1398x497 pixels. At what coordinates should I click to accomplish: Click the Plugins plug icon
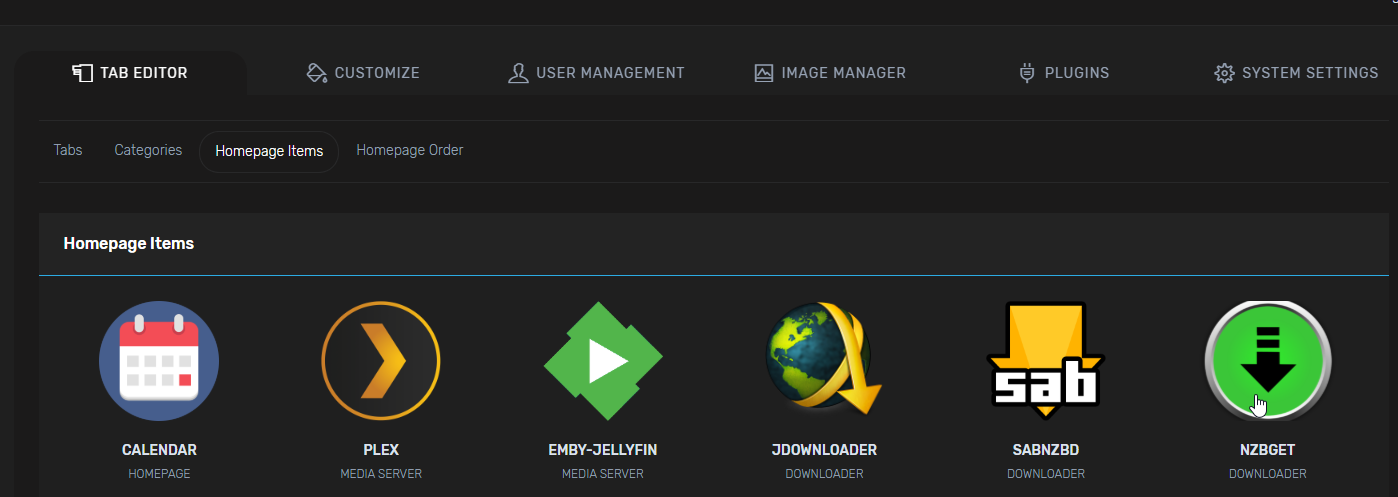[x=1026, y=73]
